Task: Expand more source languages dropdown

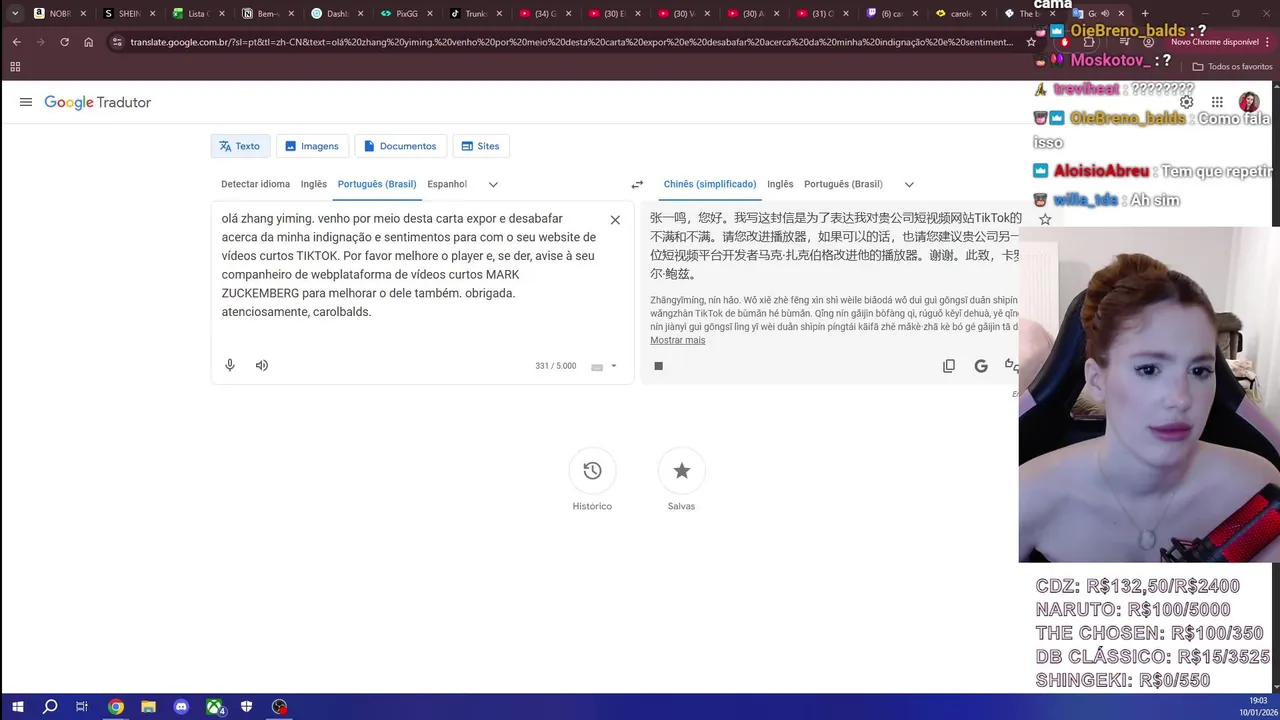Action: point(493,184)
